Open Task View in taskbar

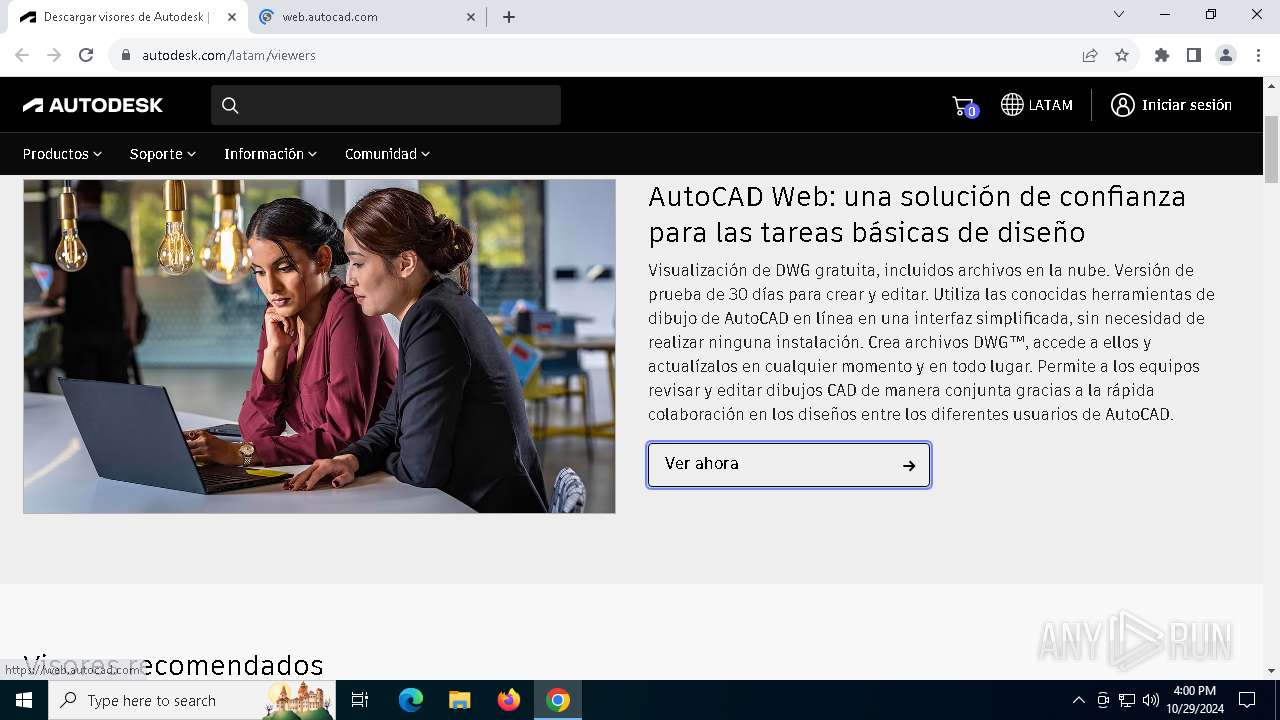(360, 700)
